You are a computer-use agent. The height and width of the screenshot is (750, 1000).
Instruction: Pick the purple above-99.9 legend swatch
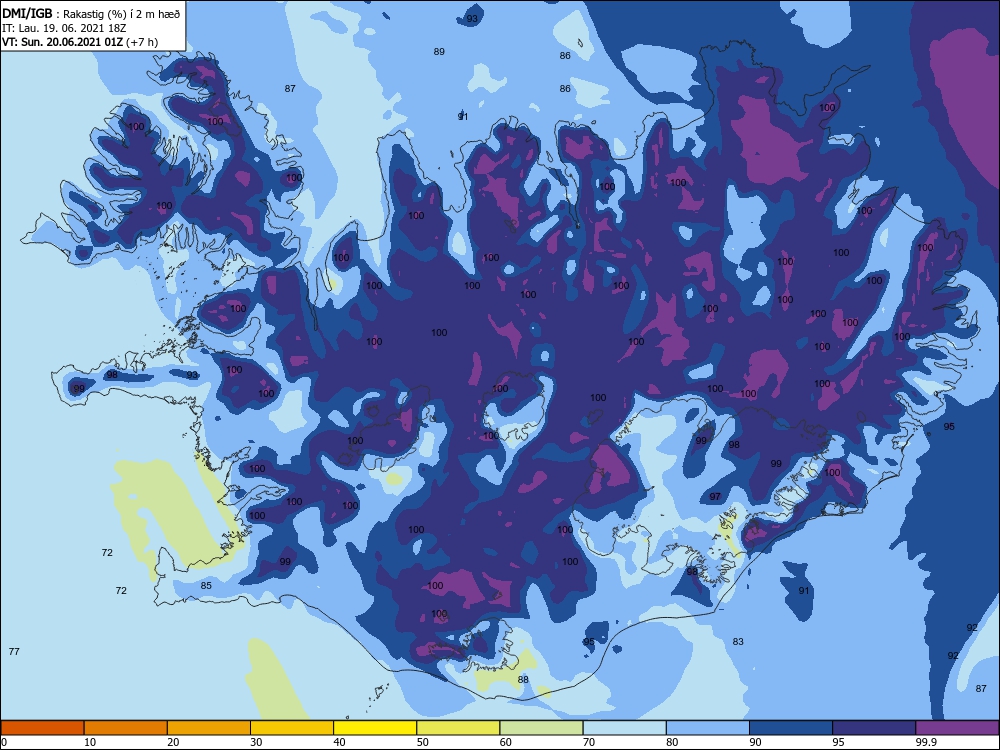[x=957, y=728]
